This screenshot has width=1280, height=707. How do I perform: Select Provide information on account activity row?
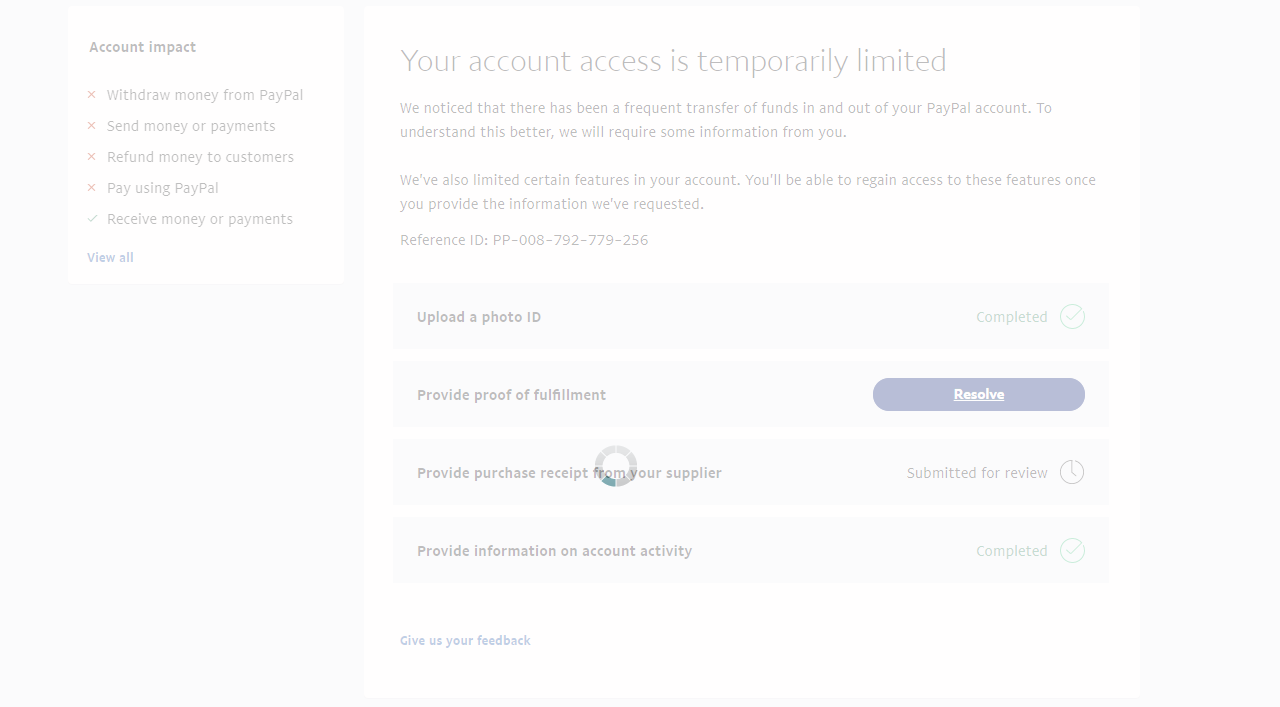click(554, 551)
